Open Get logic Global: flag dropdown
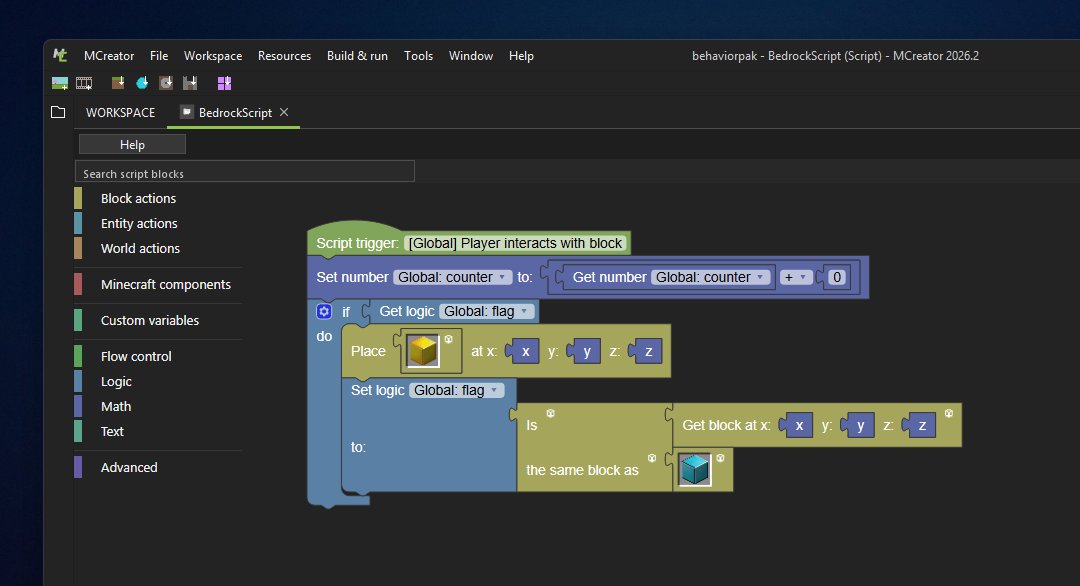The width and height of the screenshot is (1080, 586). click(x=486, y=311)
